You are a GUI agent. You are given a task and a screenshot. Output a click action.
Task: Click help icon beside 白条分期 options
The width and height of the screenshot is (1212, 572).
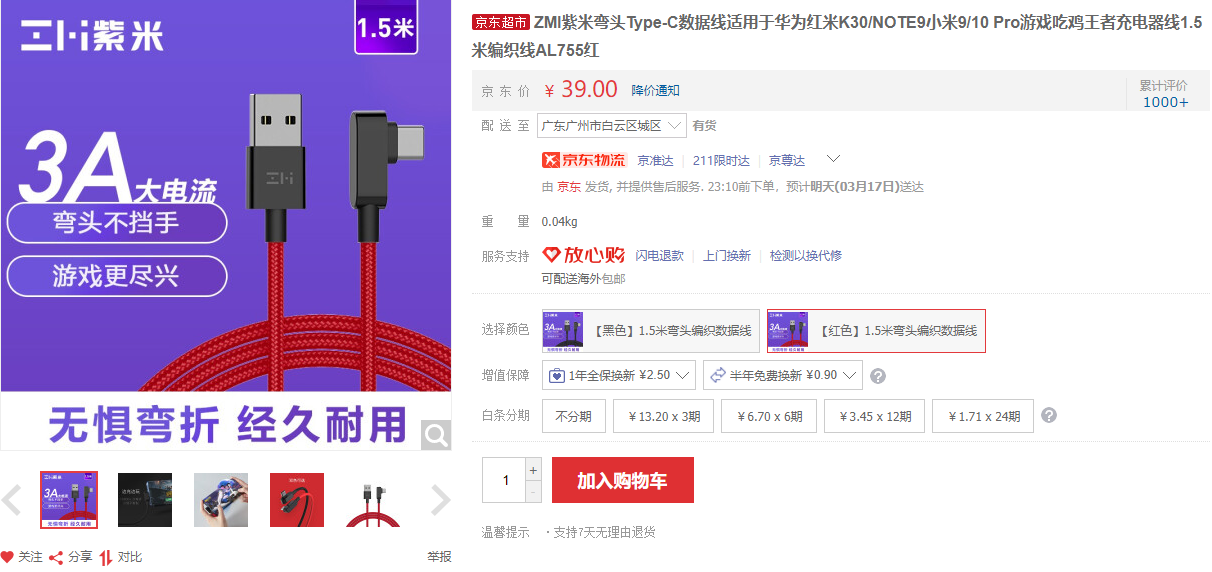pyautogui.click(x=1049, y=415)
